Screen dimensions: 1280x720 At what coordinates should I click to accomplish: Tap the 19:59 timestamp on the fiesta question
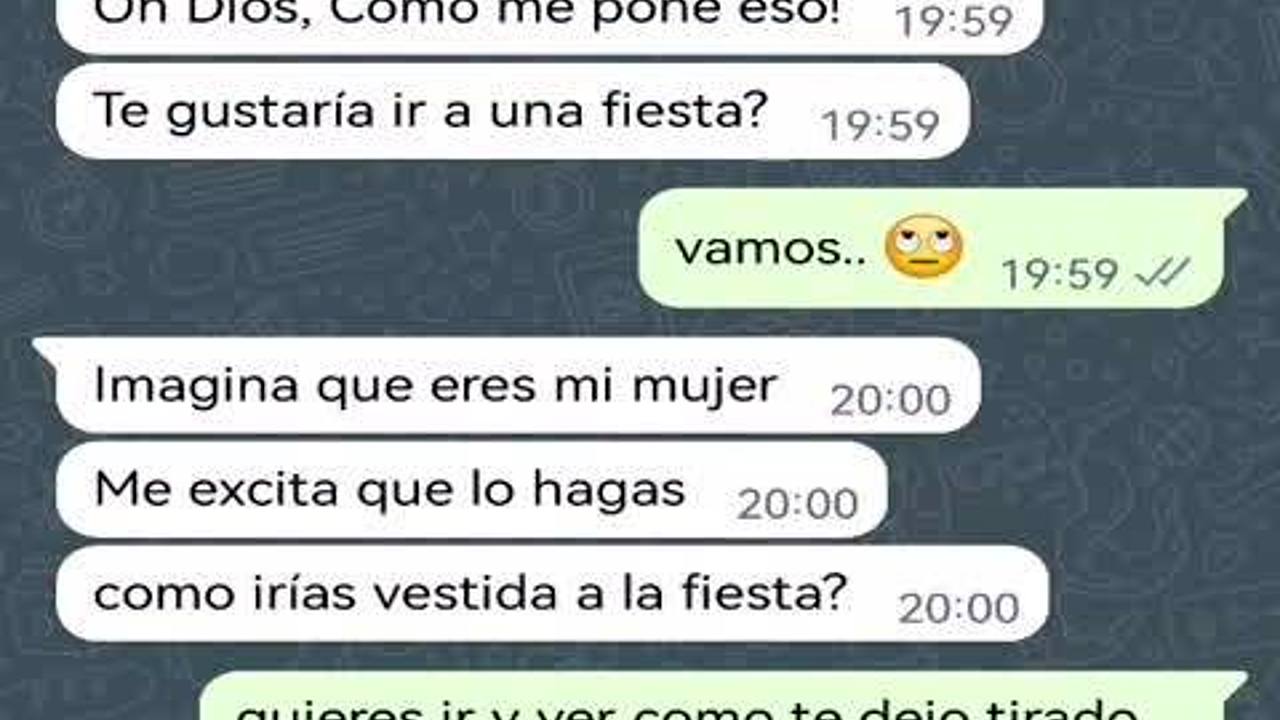(880, 125)
